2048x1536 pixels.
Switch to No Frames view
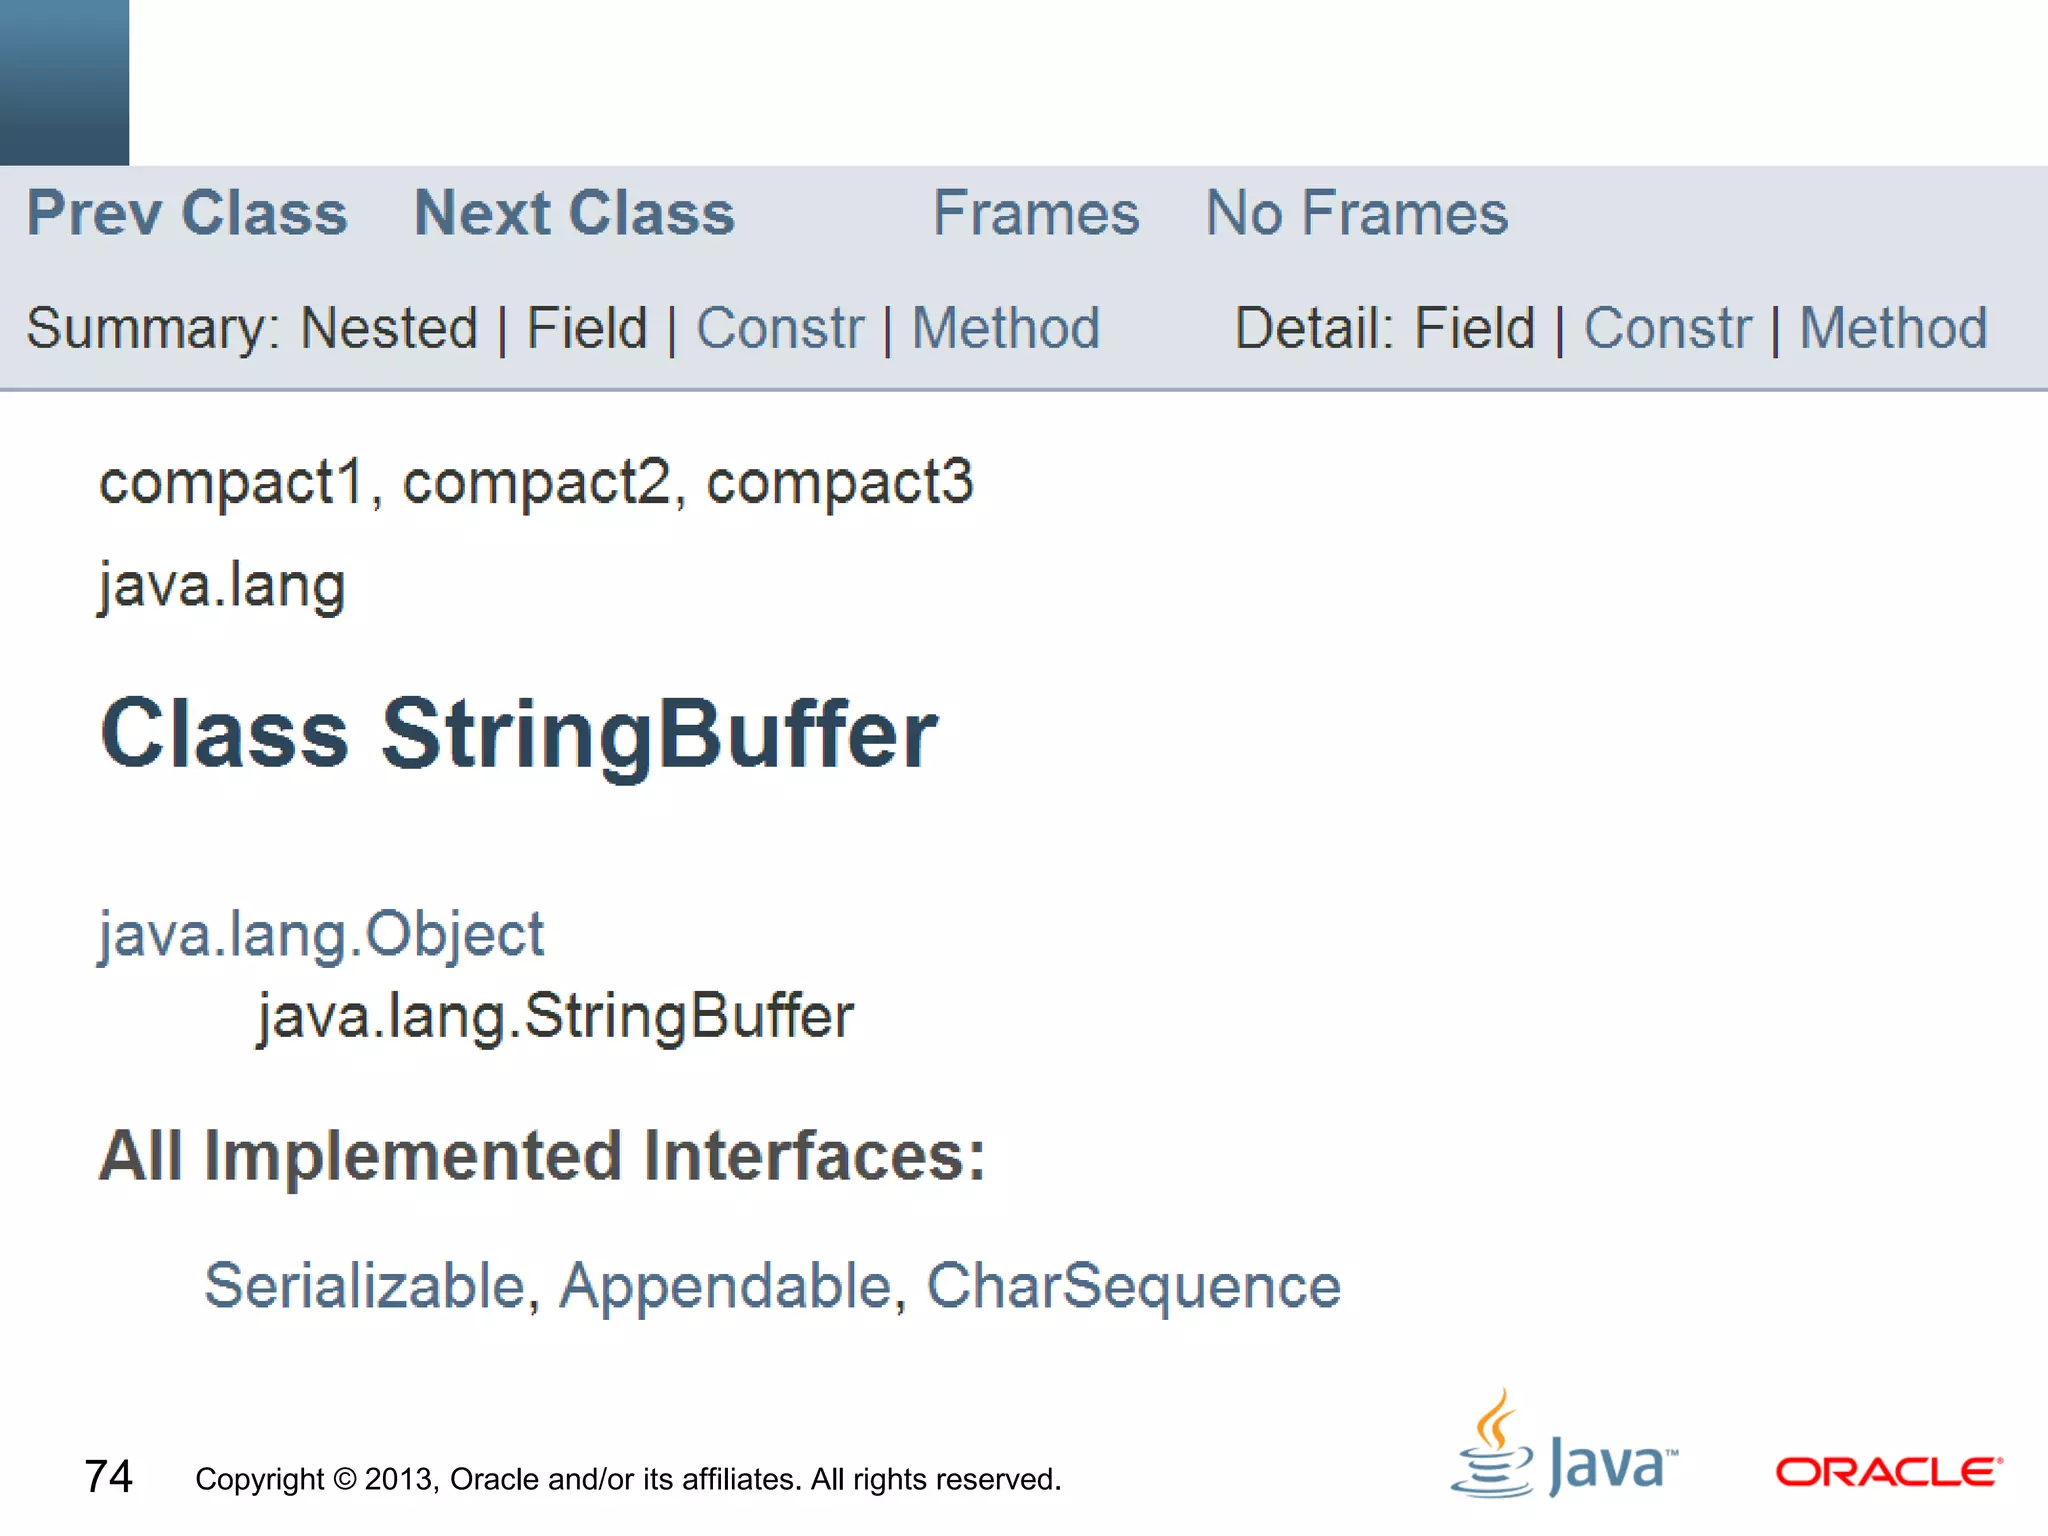tap(1356, 213)
